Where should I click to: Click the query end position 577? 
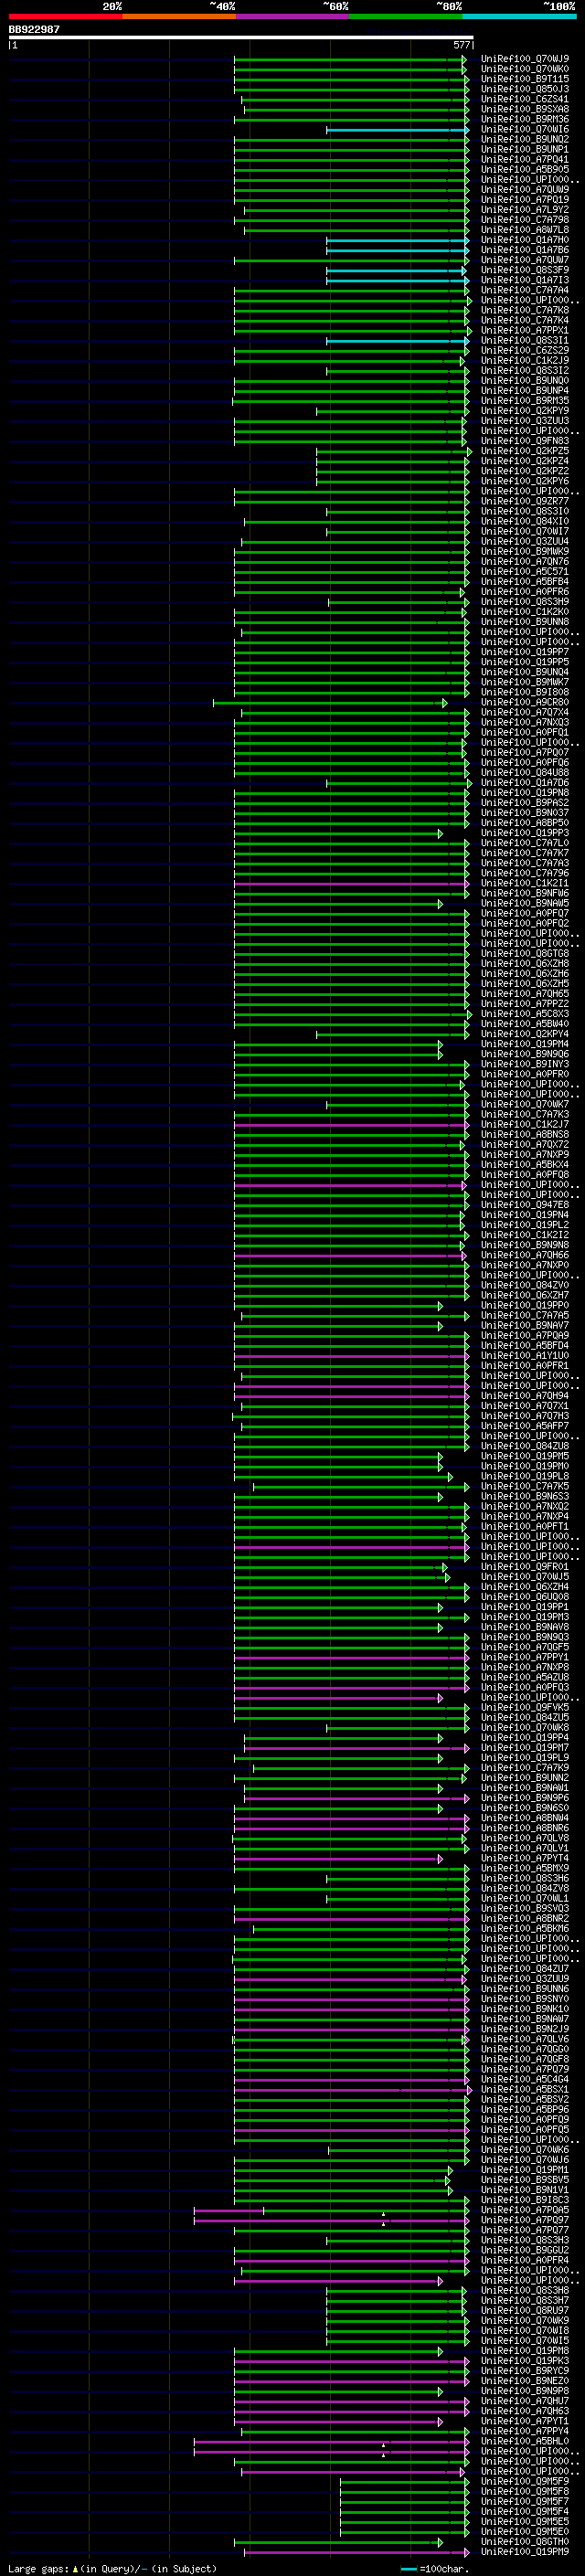point(461,45)
